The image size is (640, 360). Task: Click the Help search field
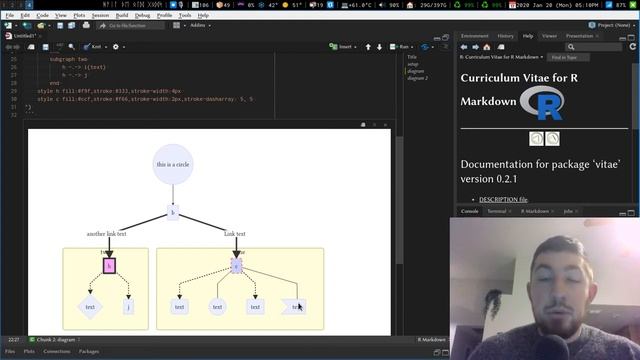coord(594,47)
